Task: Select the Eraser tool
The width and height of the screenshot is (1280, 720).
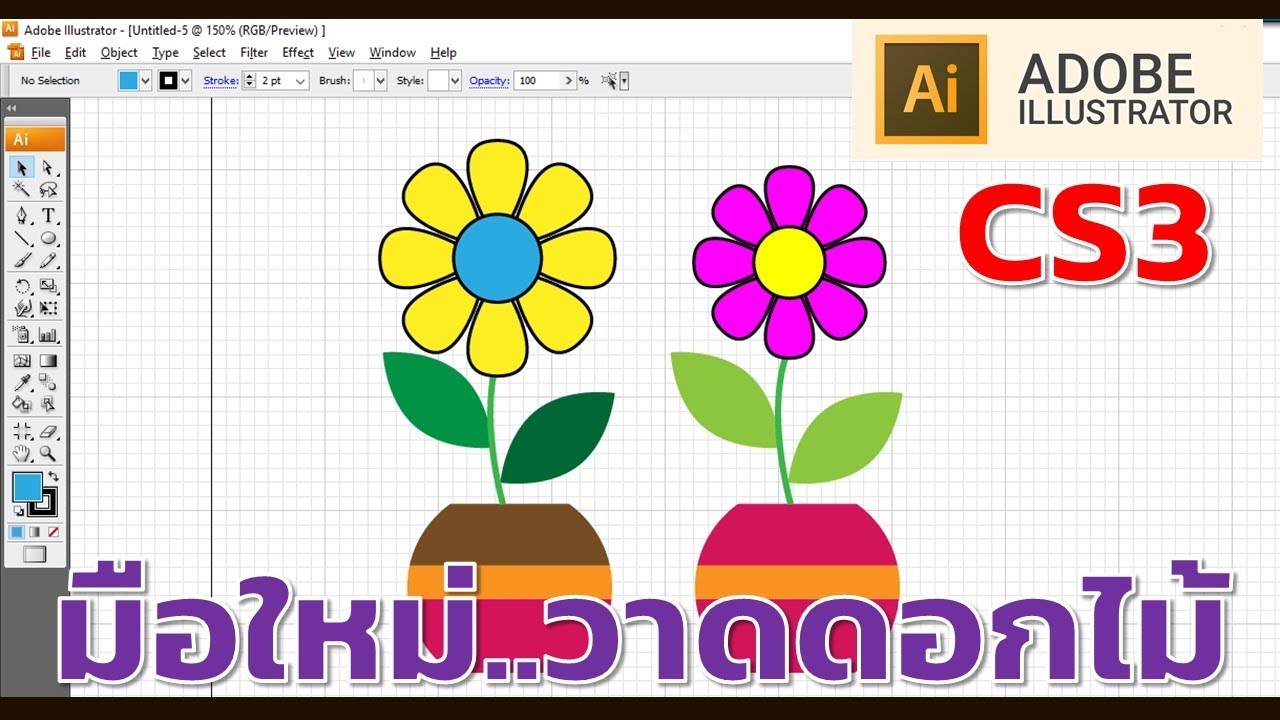Action: pos(47,431)
